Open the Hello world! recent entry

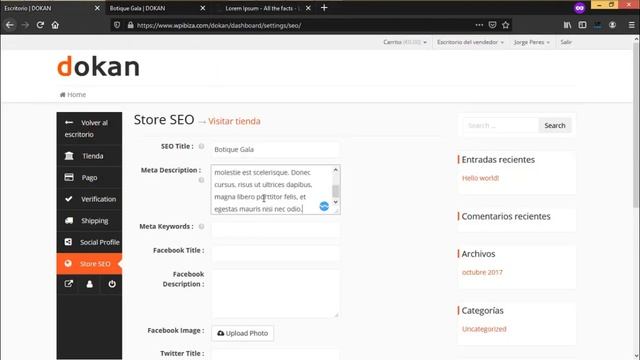point(480,178)
